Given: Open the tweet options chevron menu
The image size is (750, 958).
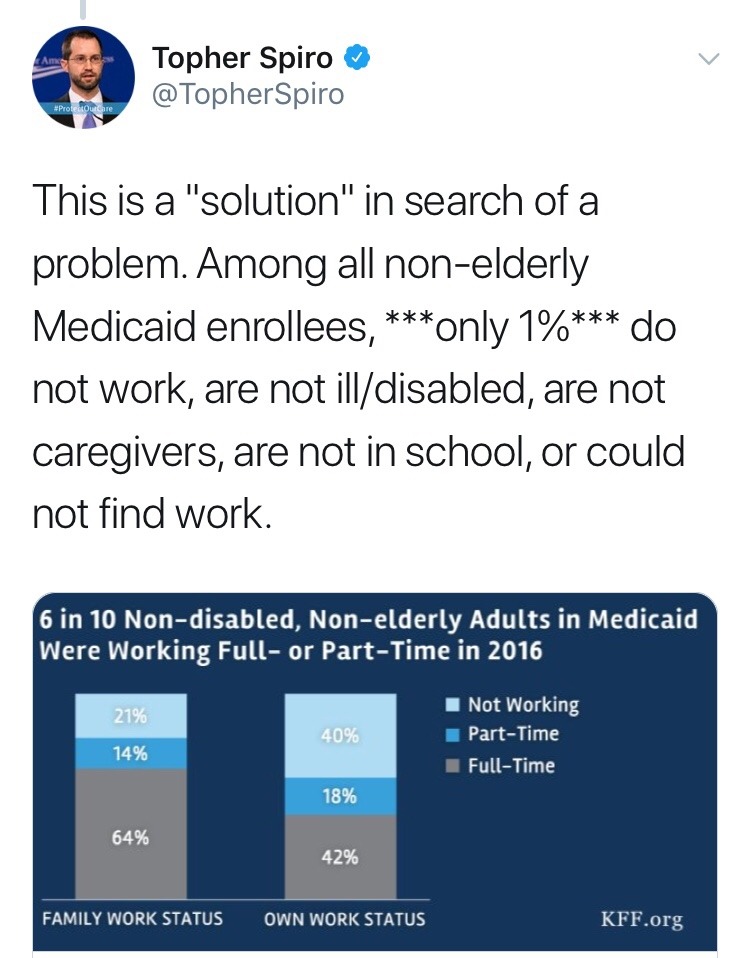Looking at the screenshot, I should click(708, 62).
